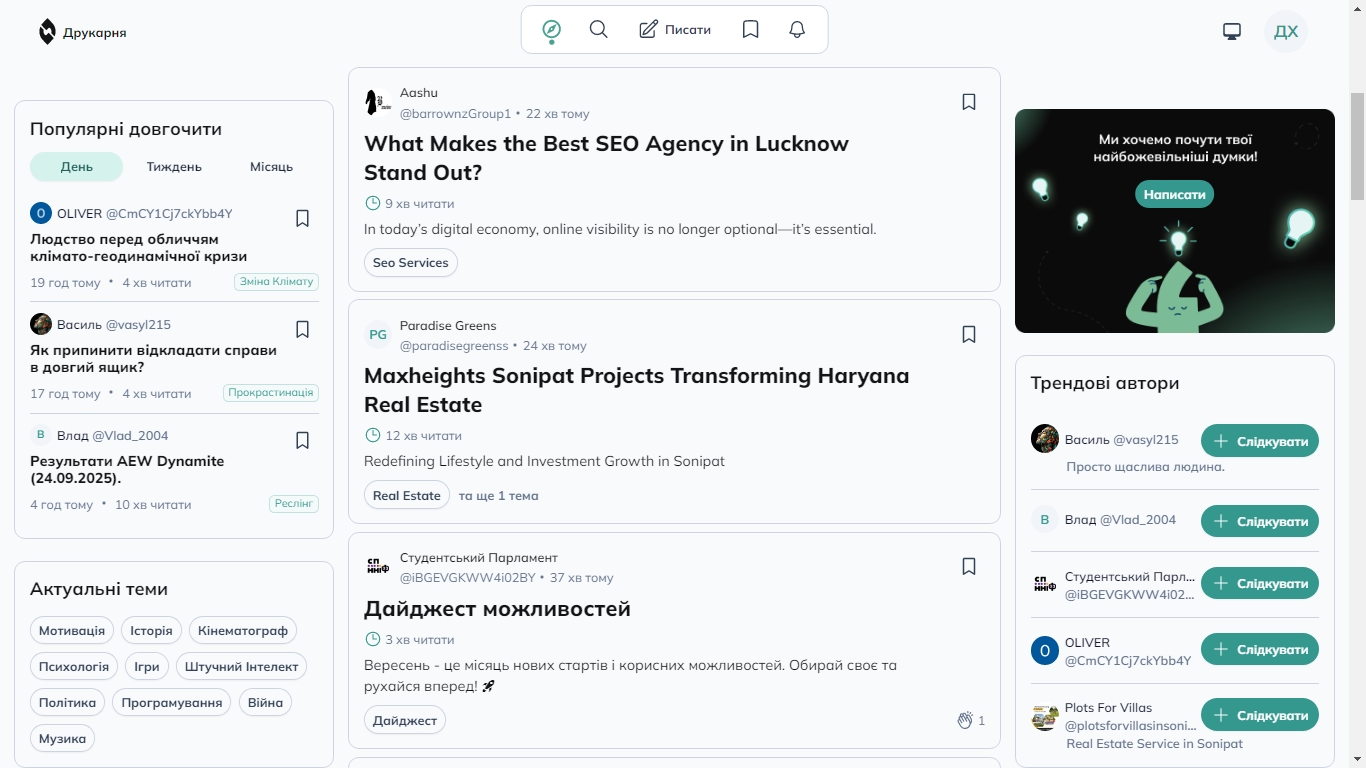
Task: Select the Політика topic
Action: 68,703
